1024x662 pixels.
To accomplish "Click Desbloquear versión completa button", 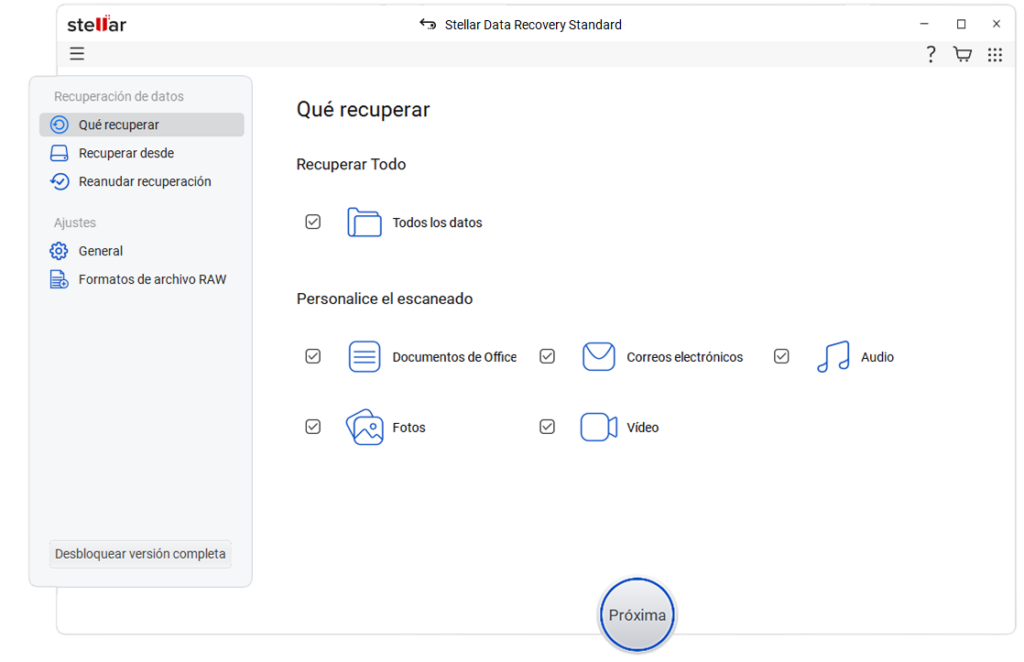I will tap(140, 554).
